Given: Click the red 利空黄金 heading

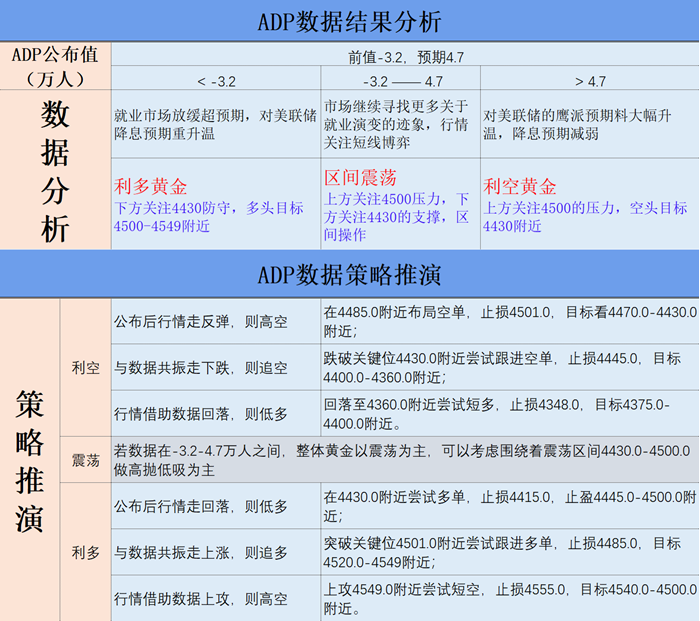Looking at the screenshot, I should click(x=520, y=187).
